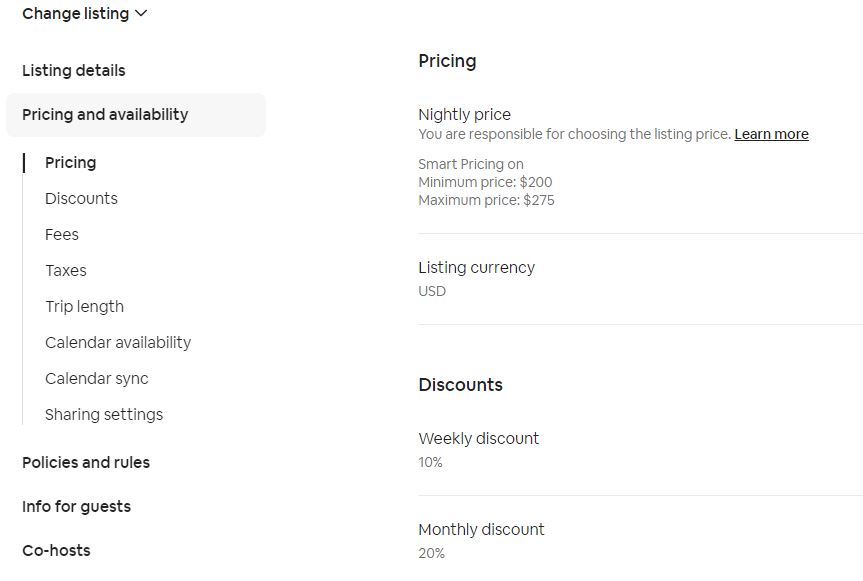Select Calendar sync option

click(x=97, y=379)
